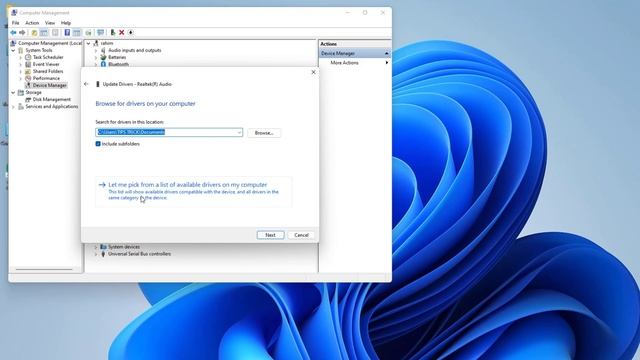Click the Computer Management title bar app icon
This screenshot has height=360, width=640.
pos(14,13)
